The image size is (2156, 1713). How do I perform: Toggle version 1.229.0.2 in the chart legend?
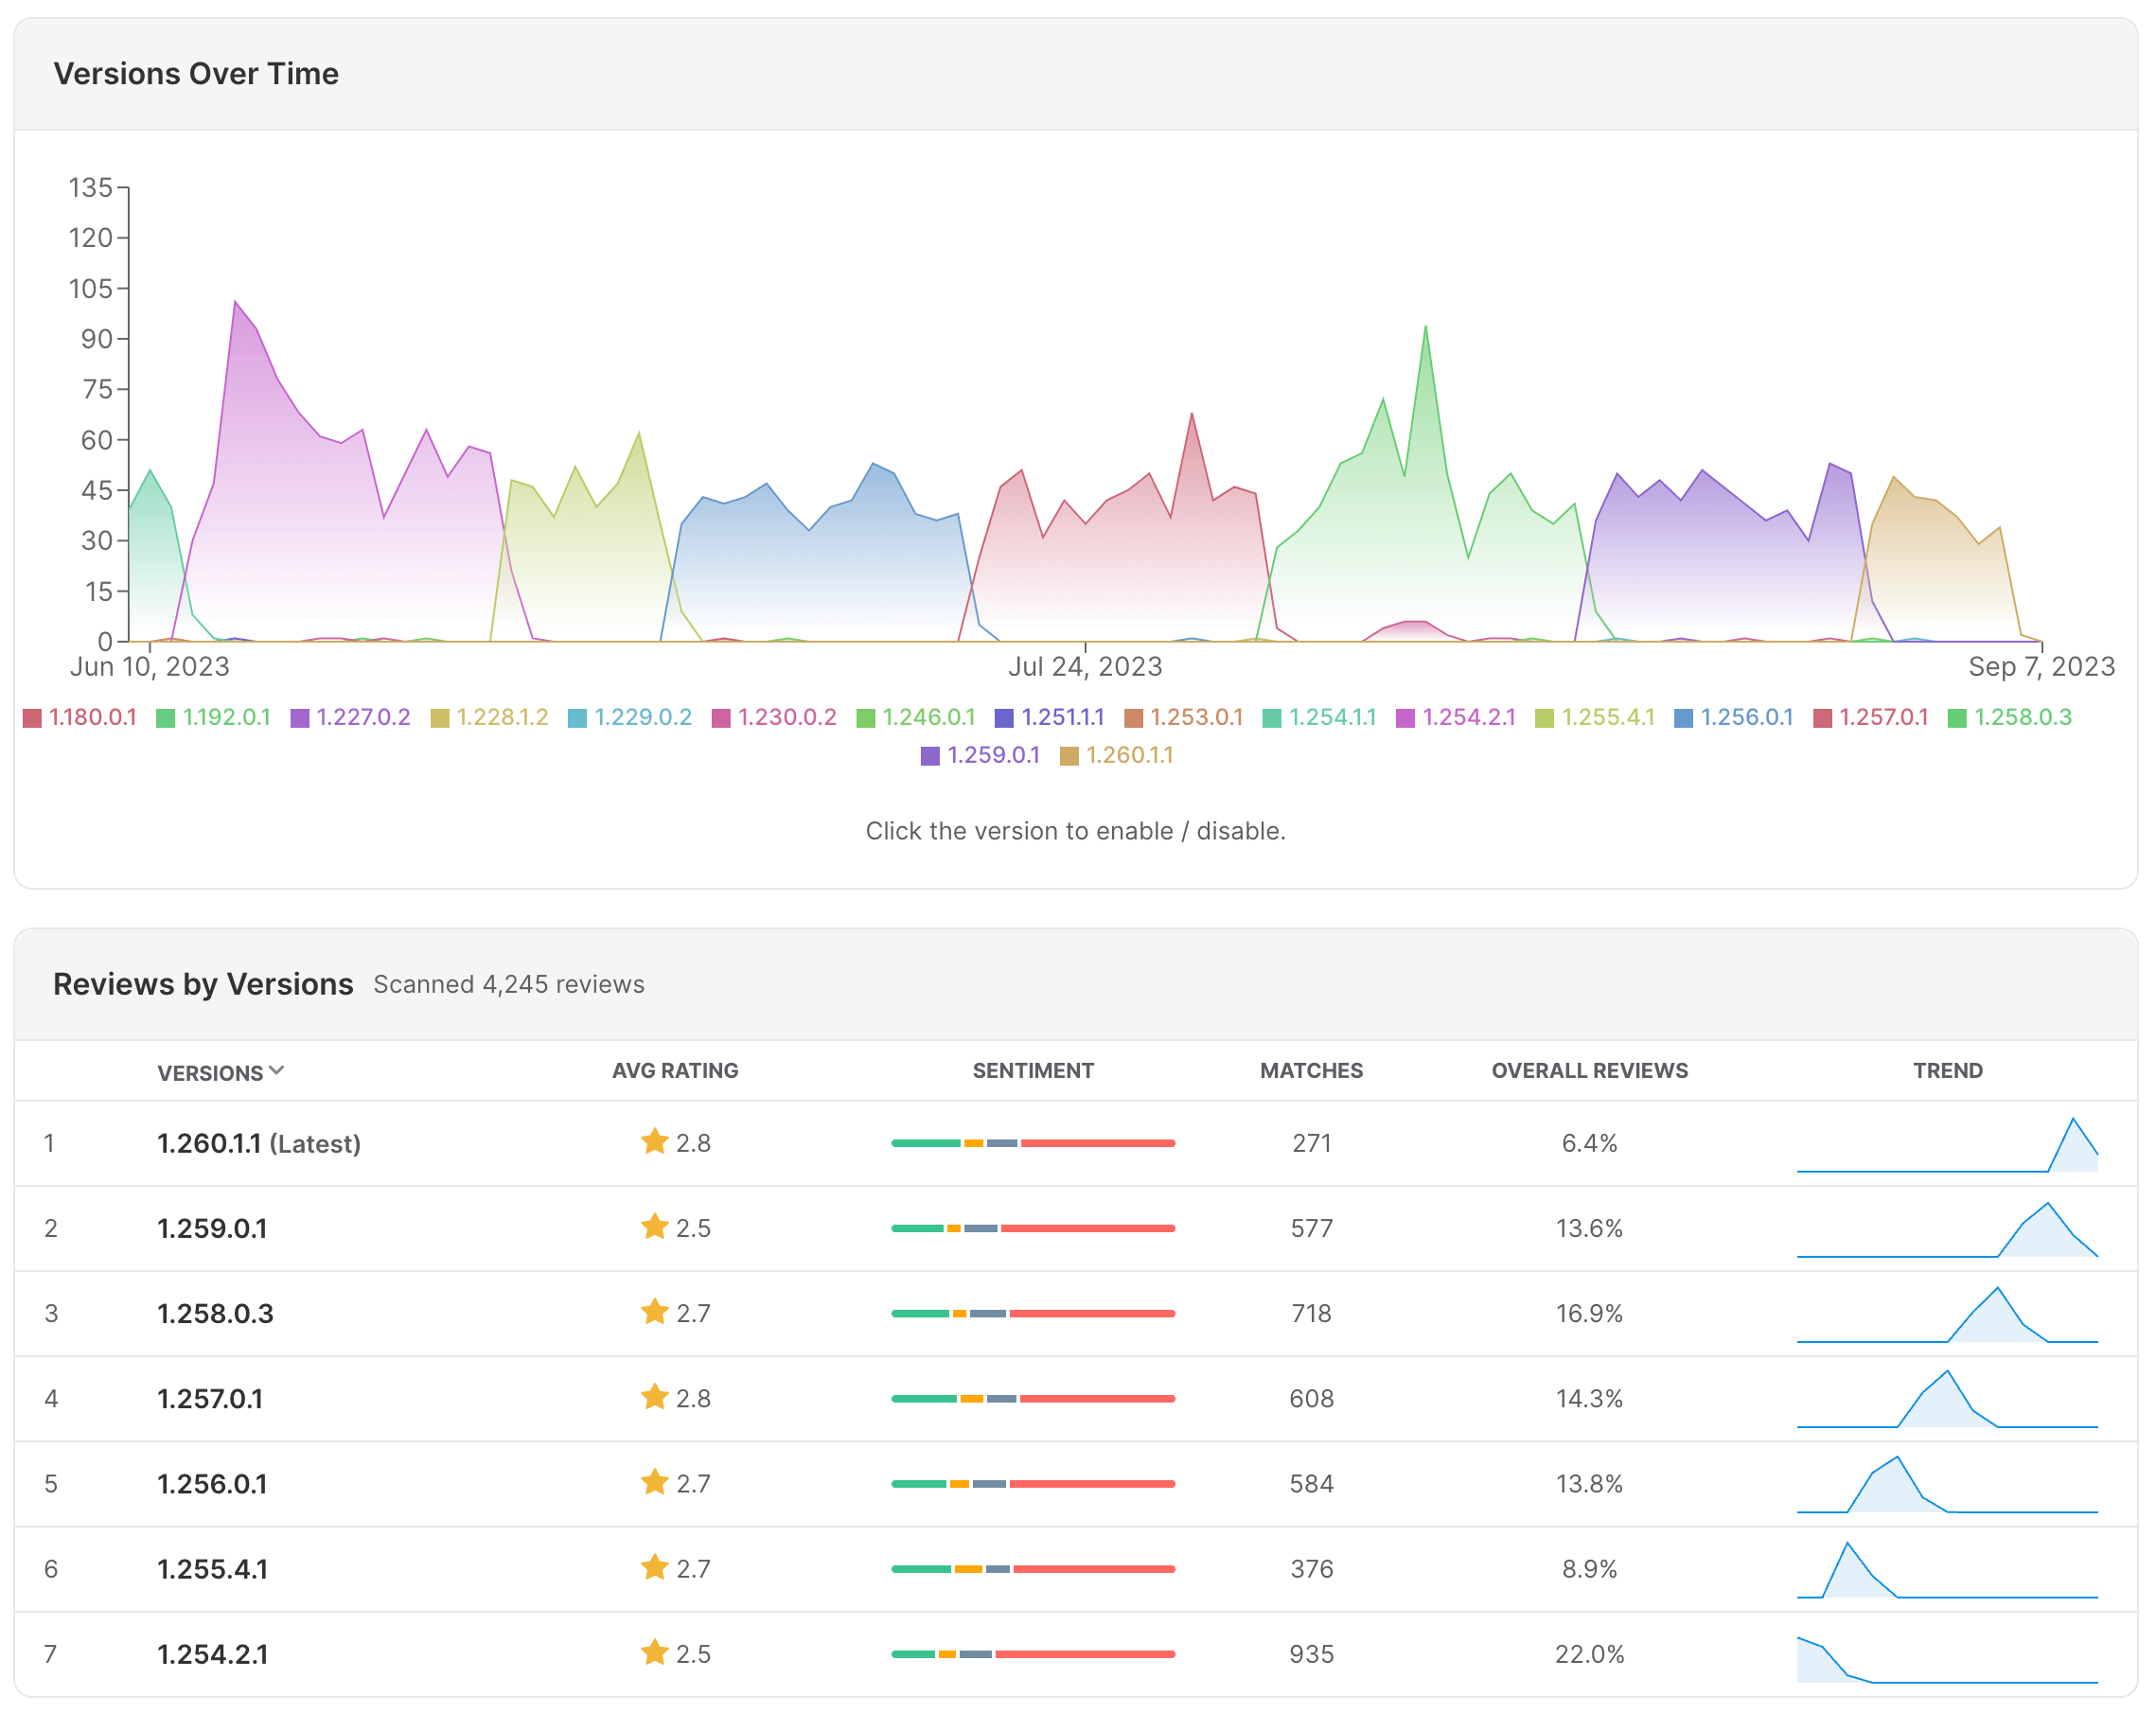(x=630, y=717)
